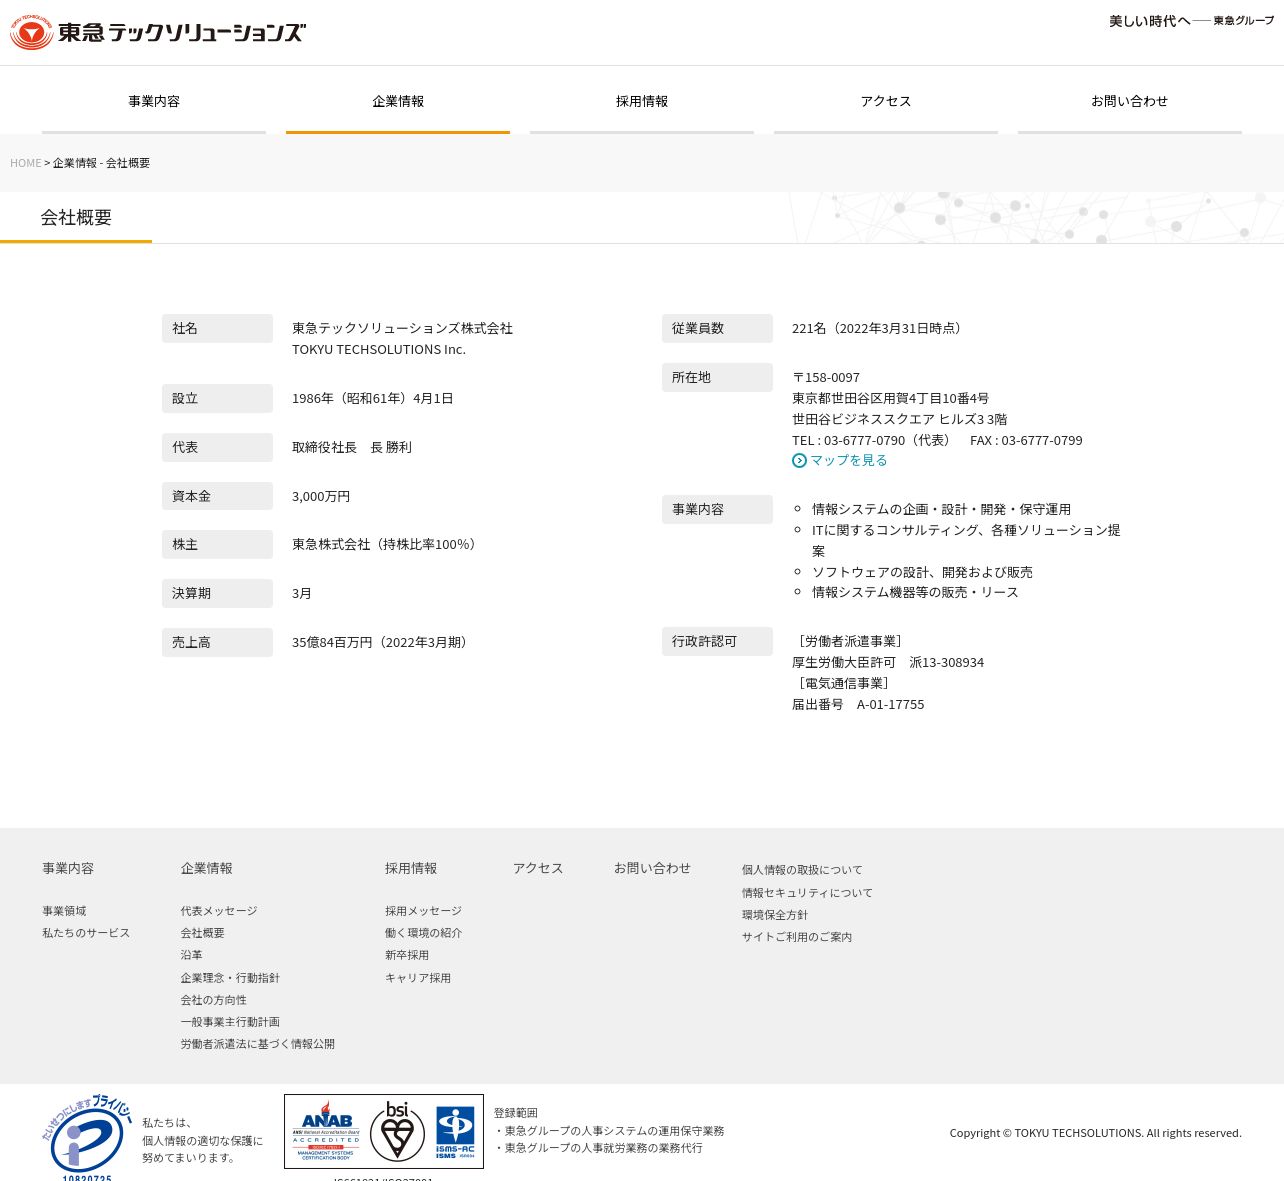The height and width of the screenshot is (1181, 1284).
Task: Click the 従業員数 label cell
Action: tap(717, 329)
